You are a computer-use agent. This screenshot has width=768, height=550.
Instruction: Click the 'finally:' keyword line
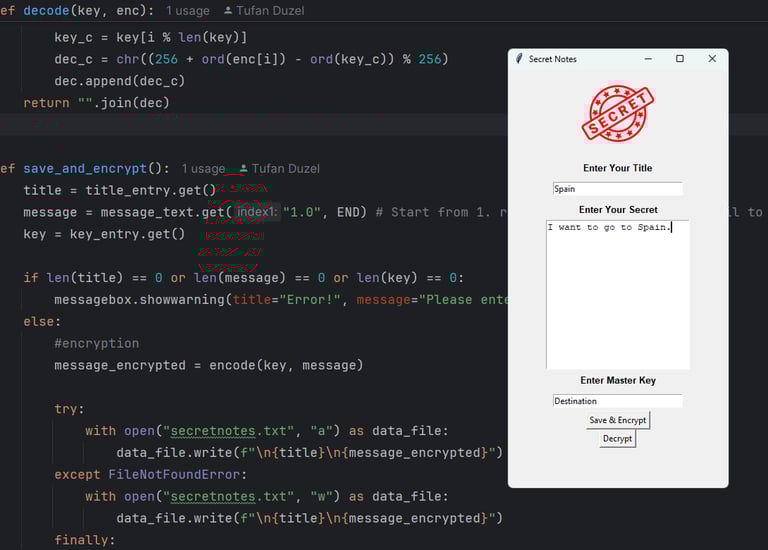[x=85, y=540]
